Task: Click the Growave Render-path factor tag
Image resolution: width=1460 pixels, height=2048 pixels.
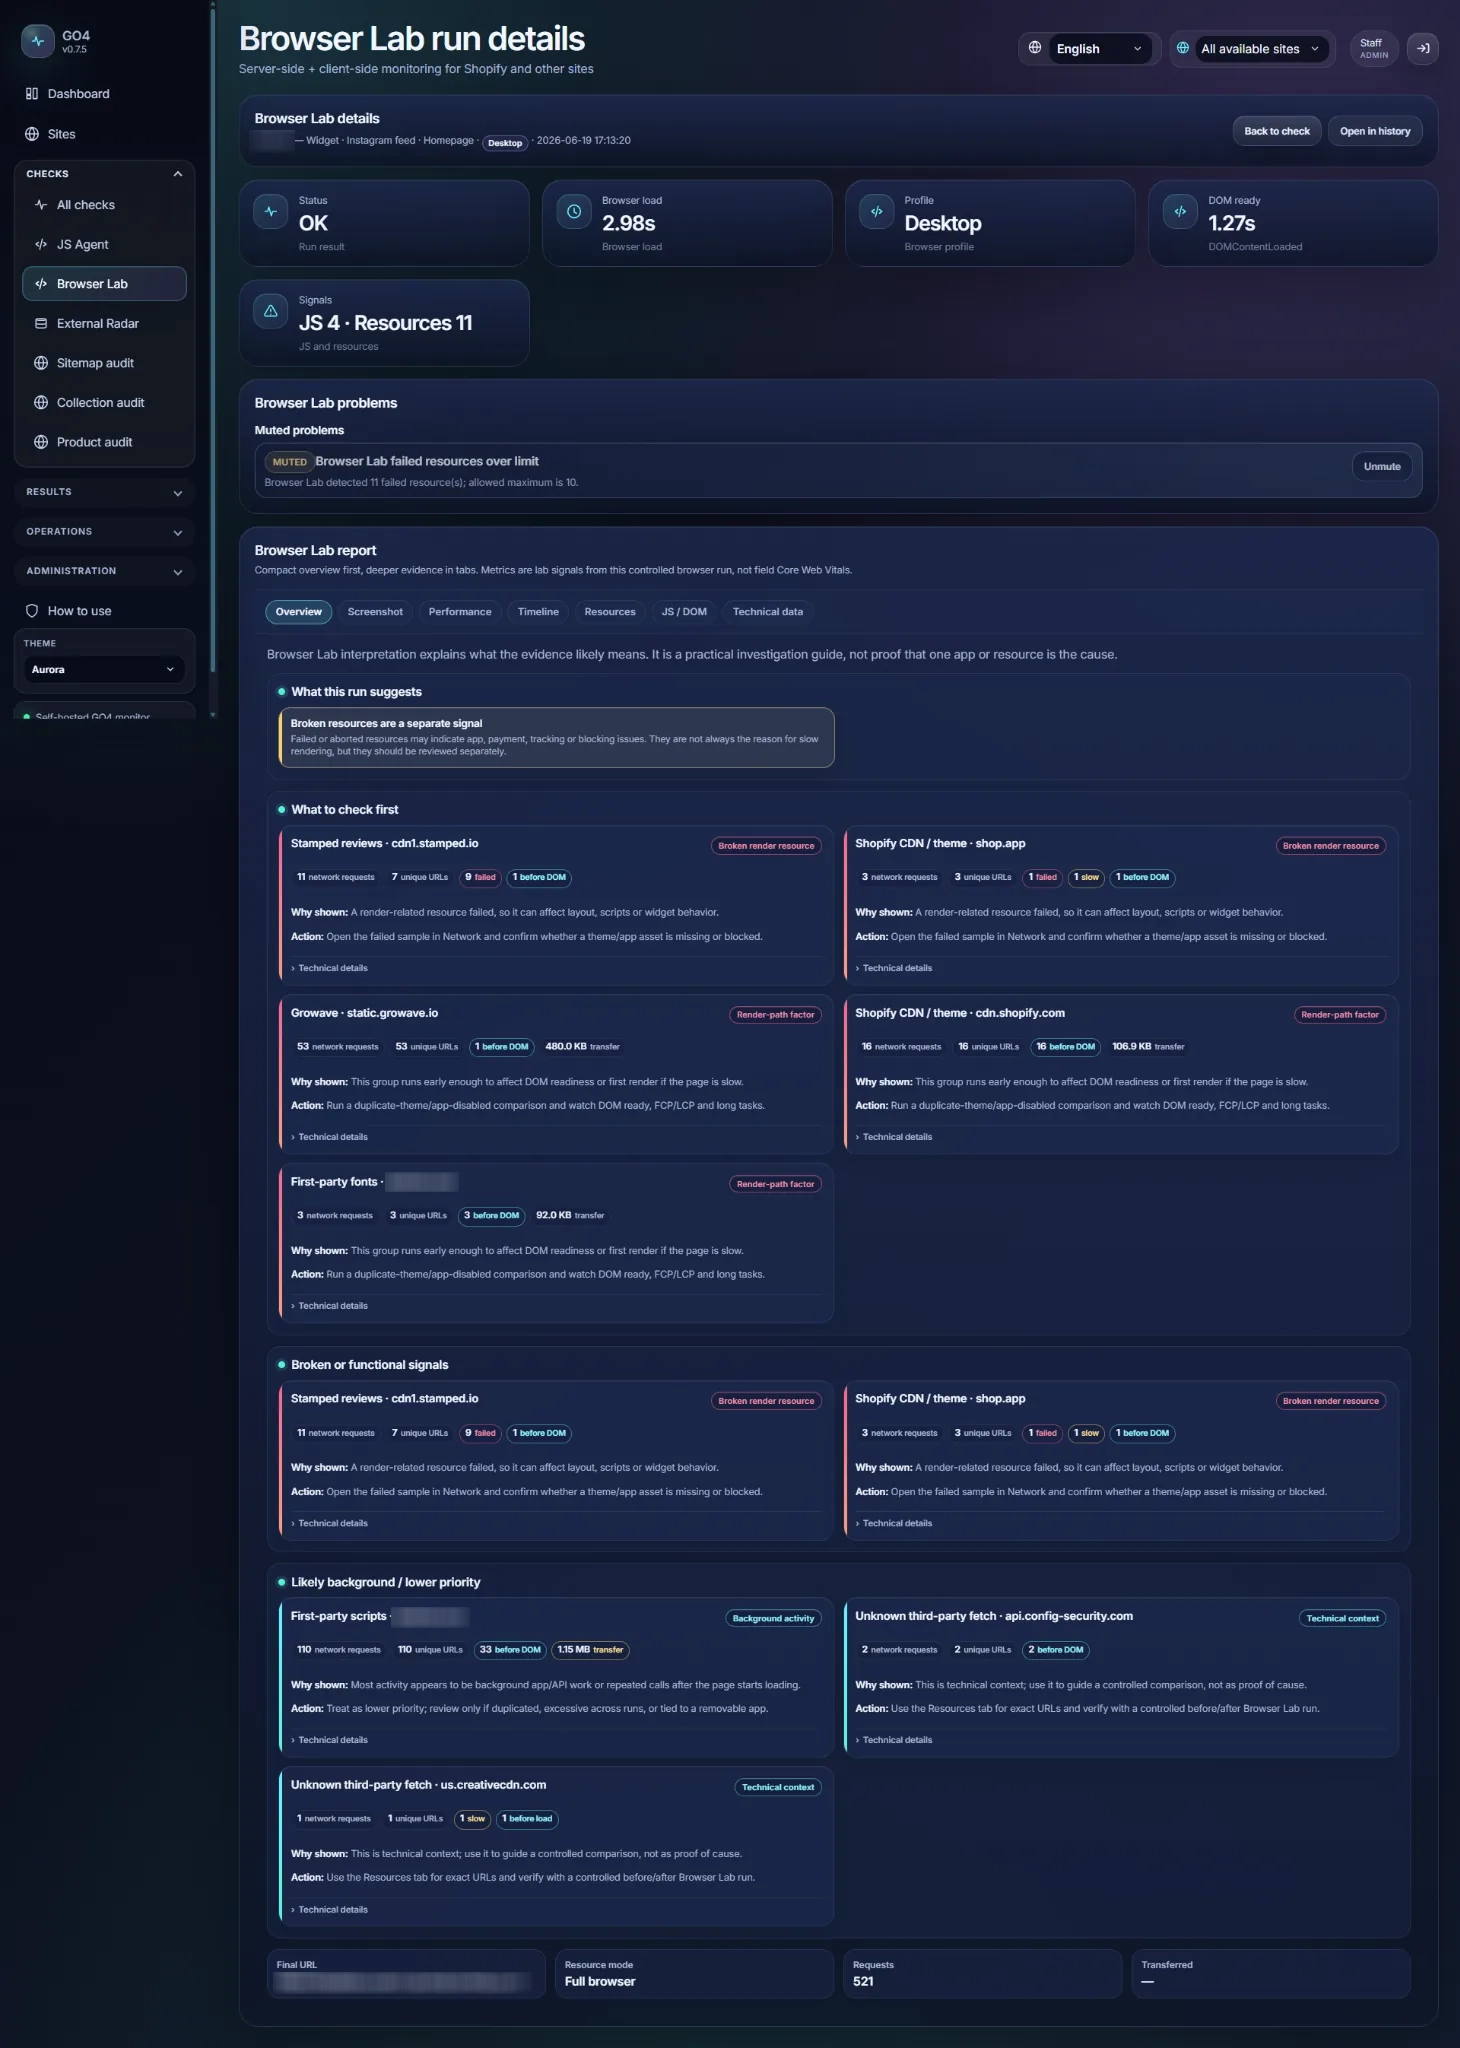Action: 775,1015
